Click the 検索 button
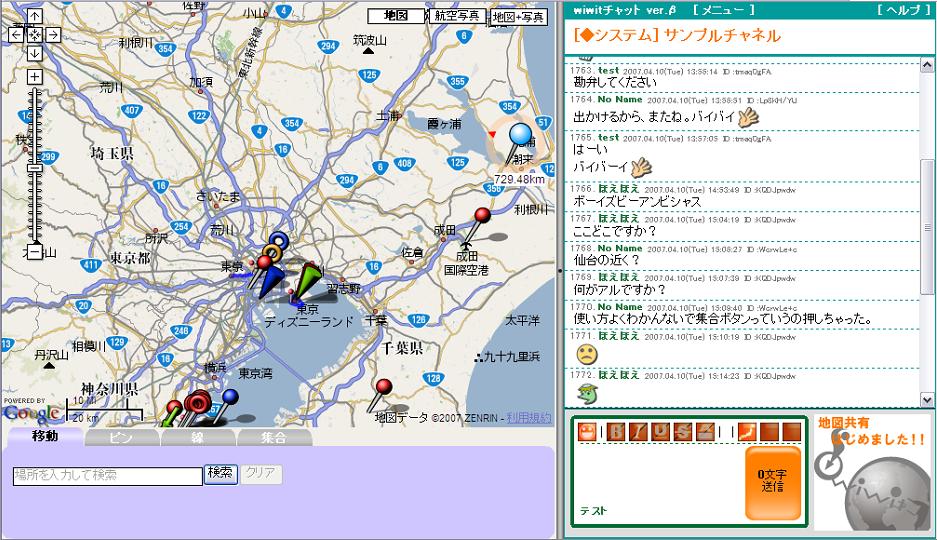The height and width of the screenshot is (540, 937). [x=221, y=473]
